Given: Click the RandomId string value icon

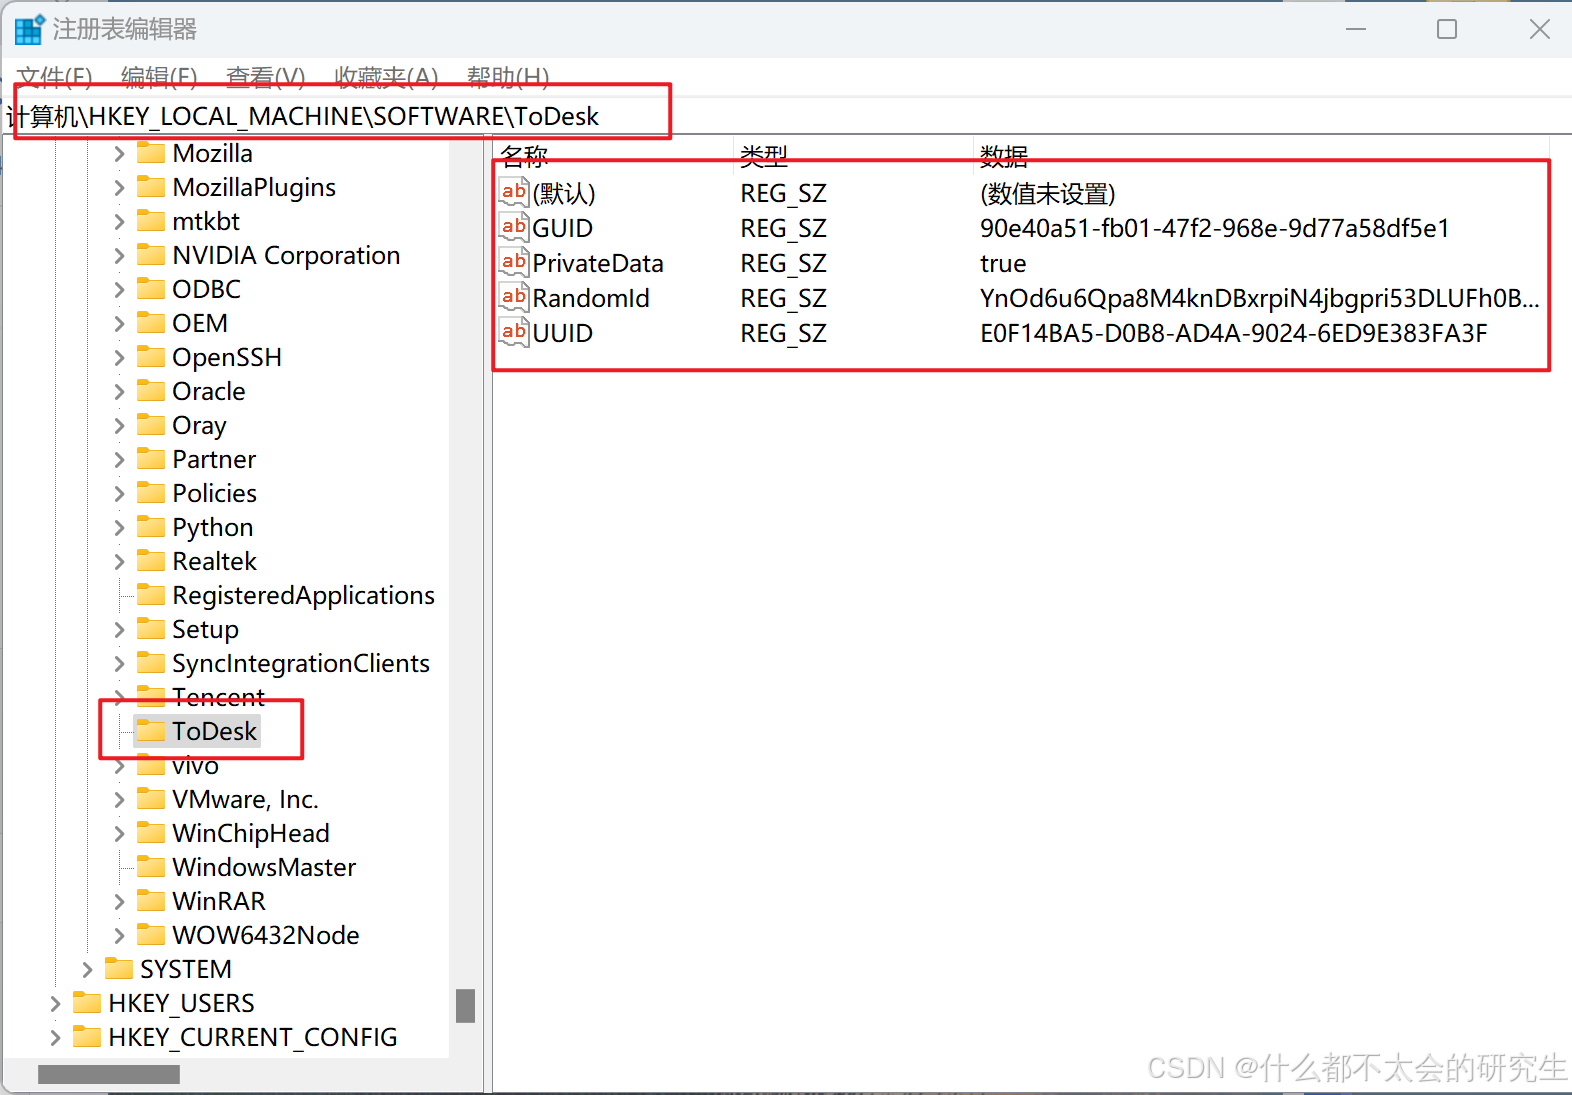Looking at the screenshot, I should tap(514, 297).
